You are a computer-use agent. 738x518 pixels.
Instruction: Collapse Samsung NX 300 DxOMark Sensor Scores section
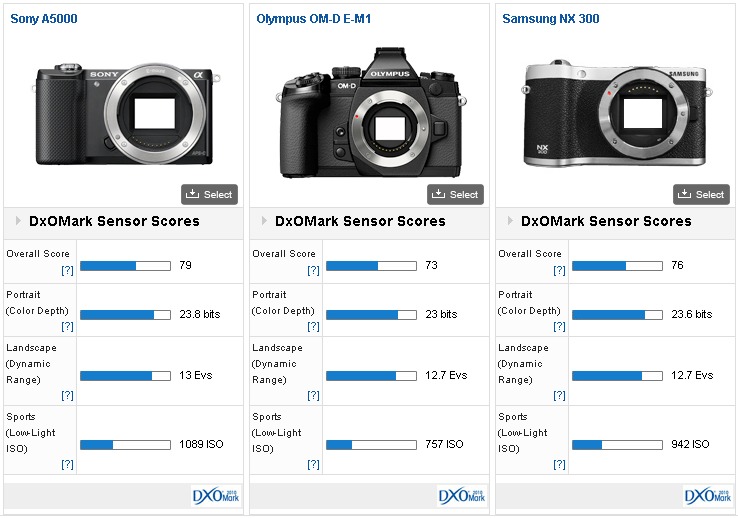[x=510, y=221]
